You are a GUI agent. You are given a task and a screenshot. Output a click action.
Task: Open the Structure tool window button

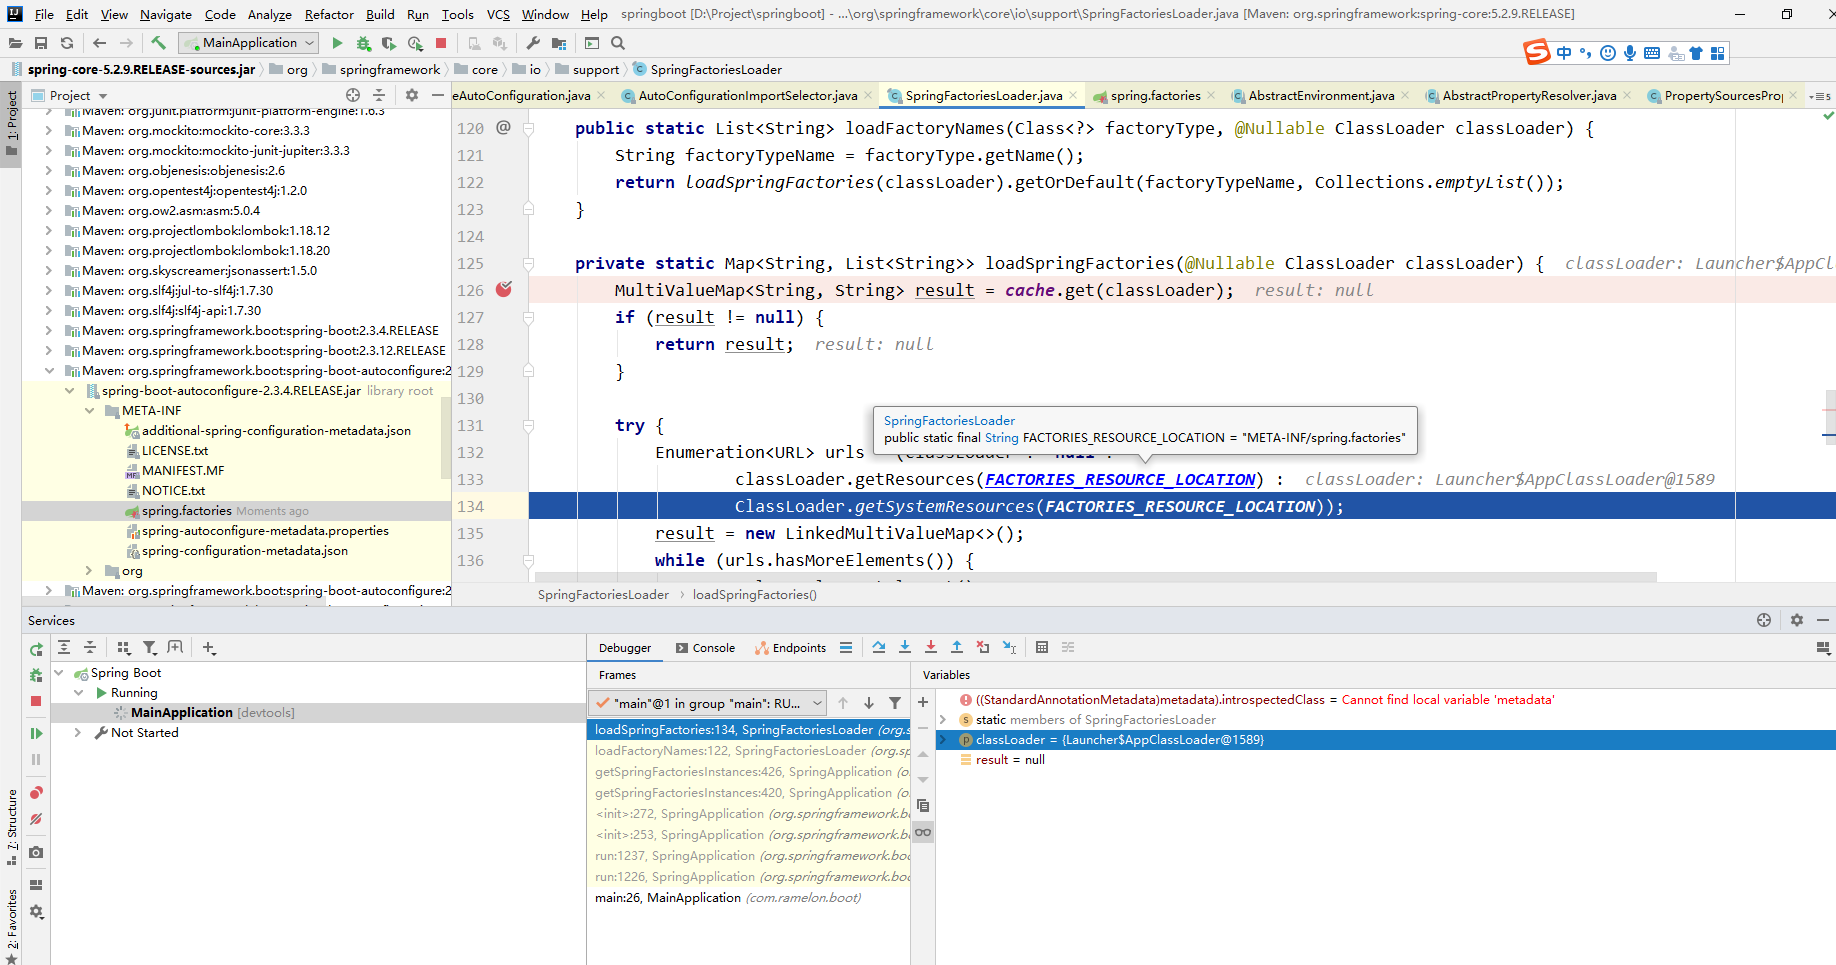[x=12, y=825]
